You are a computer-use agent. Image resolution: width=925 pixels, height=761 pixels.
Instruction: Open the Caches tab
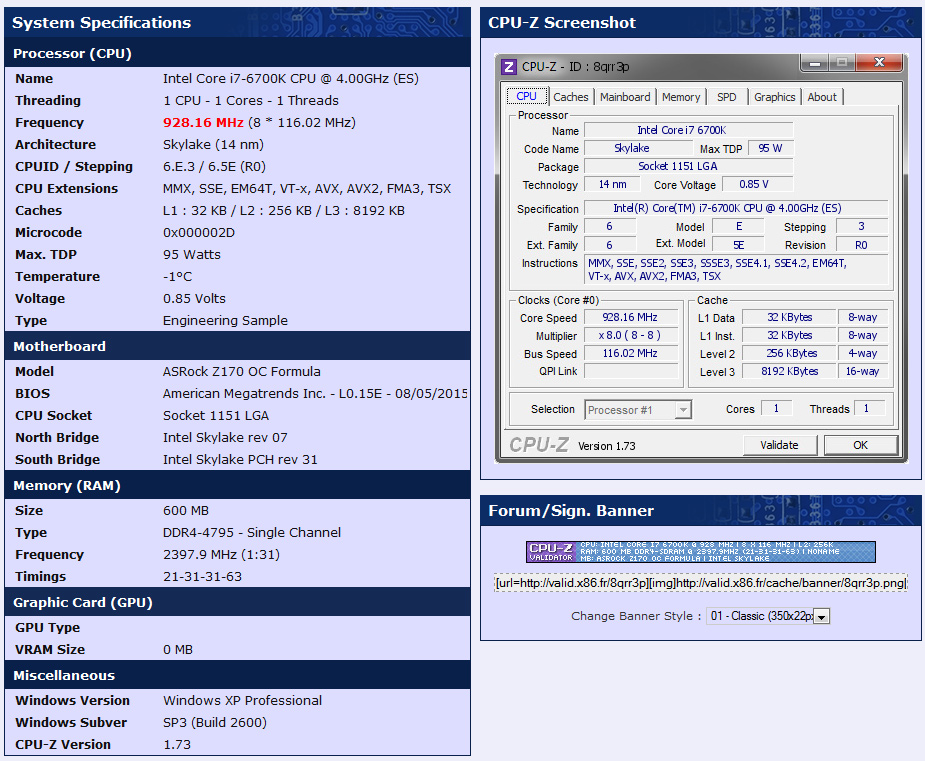tap(571, 97)
